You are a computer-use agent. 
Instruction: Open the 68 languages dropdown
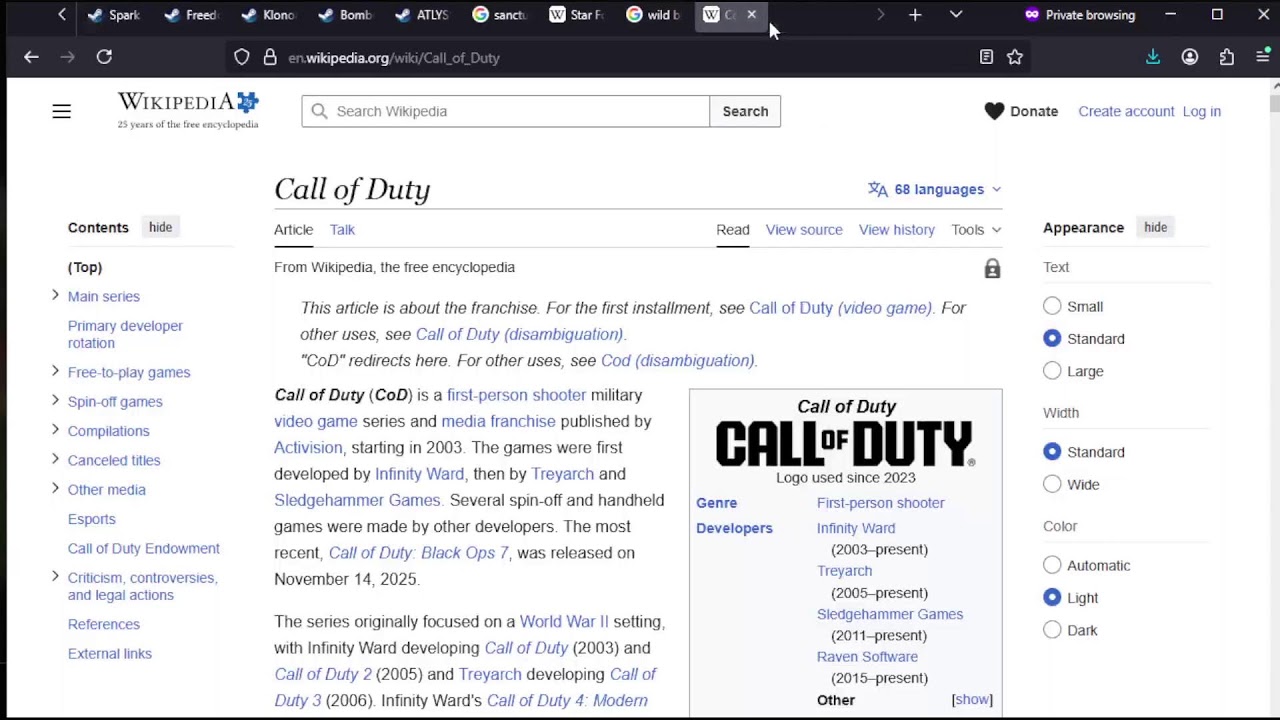pos(934,189)
